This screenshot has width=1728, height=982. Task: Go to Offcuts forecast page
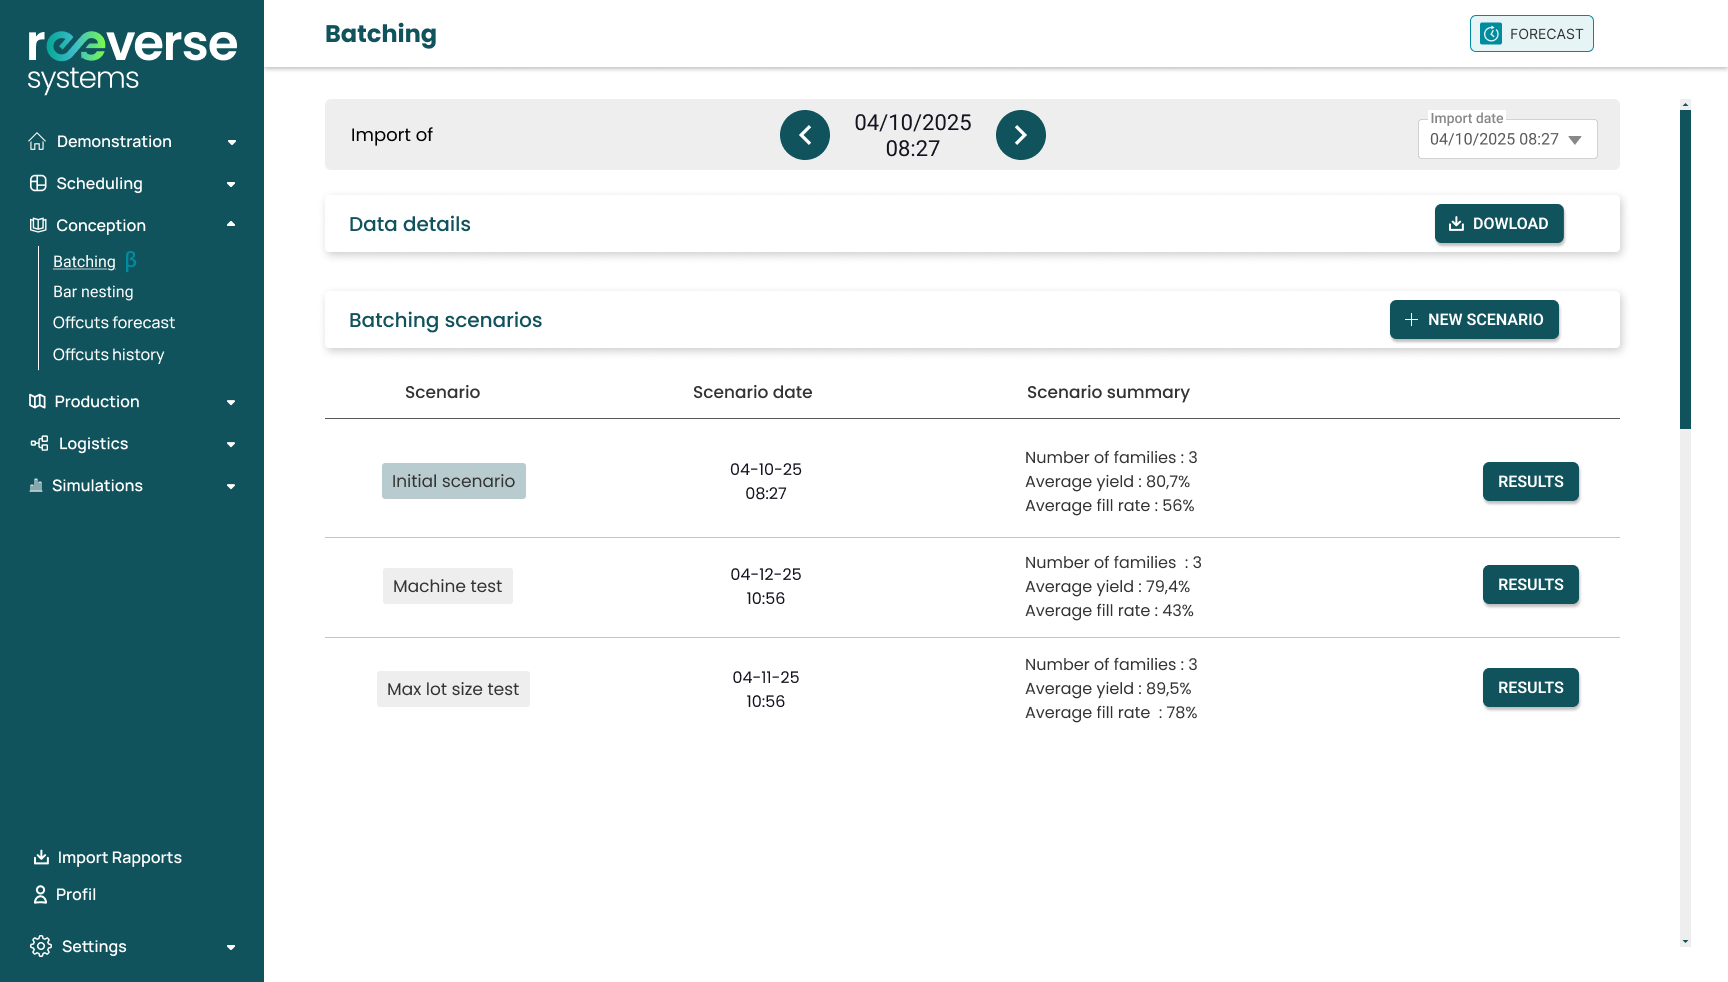(114, 323)
